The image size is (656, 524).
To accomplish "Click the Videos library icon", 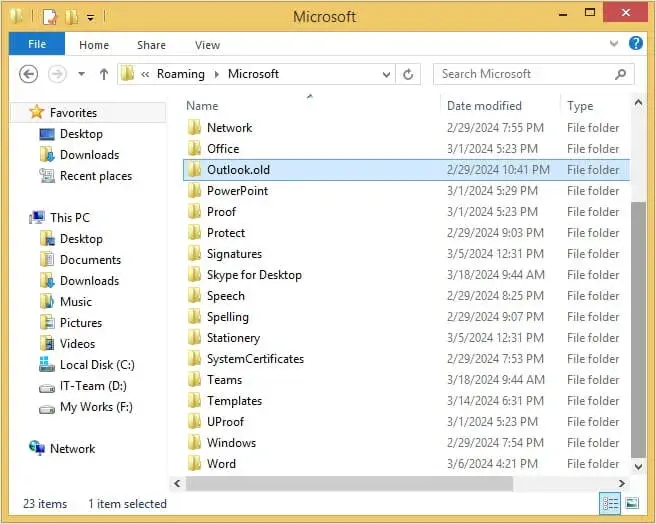I will pyautogui.click(x=47, y=344).
